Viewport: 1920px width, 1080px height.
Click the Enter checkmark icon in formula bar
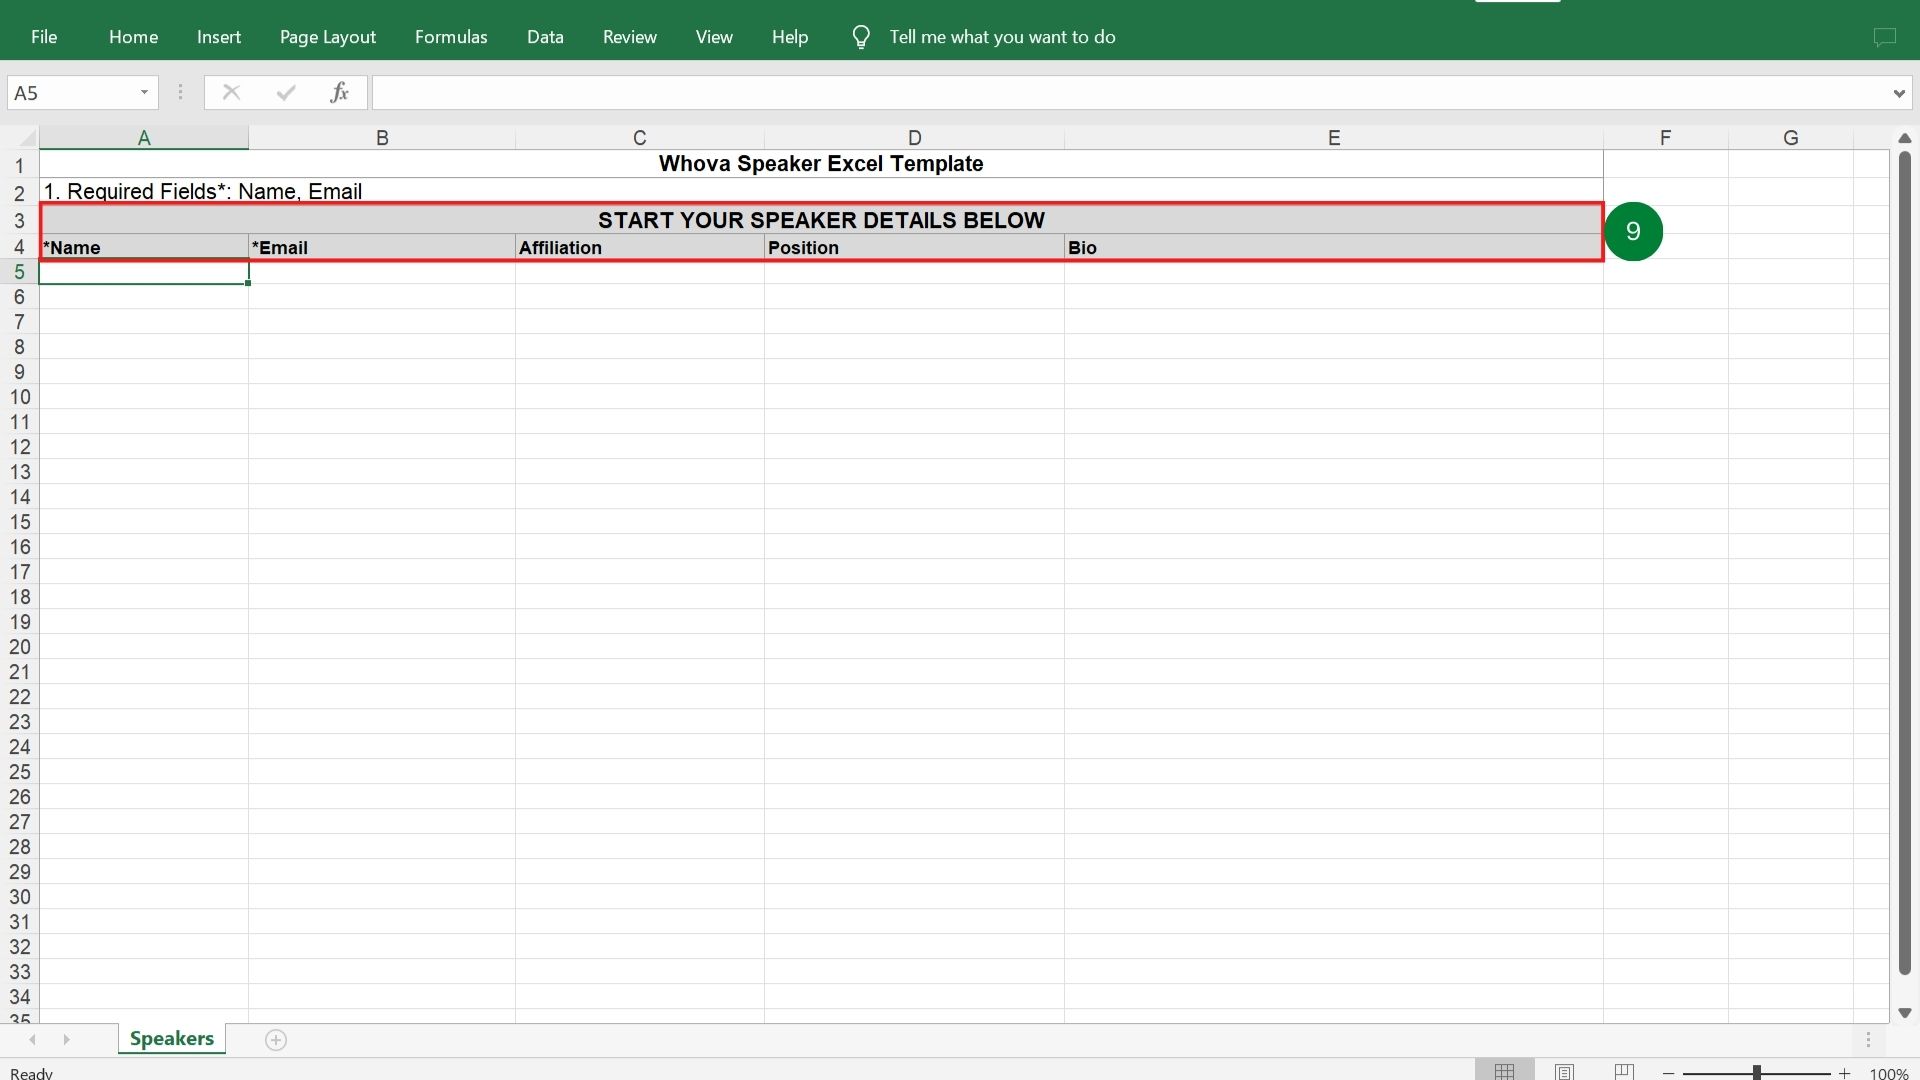coord(286,93)
